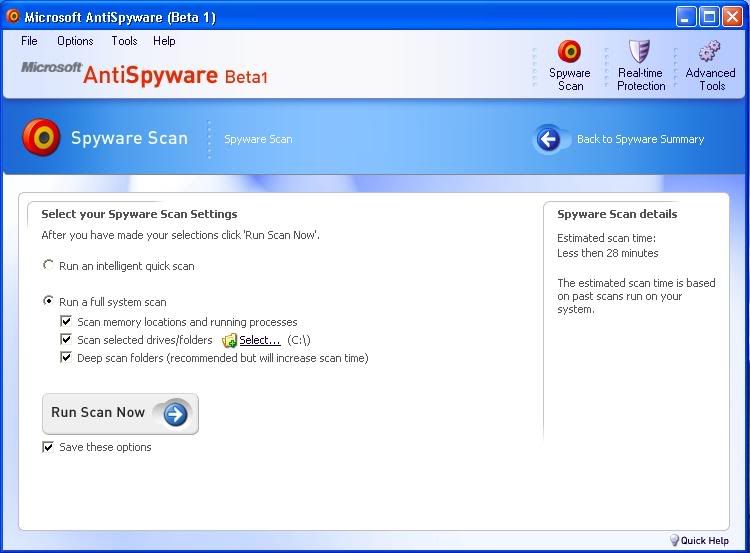The width and height of the screenshot is (750, 553).
Task: Click 'Spyware Scan details' heading
Action: tap(617, 214)
